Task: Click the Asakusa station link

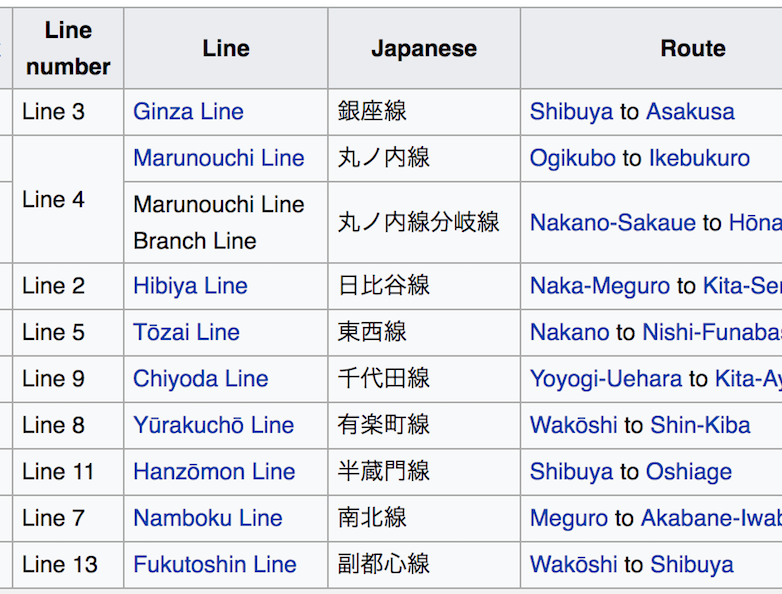Action: click(x=690, y=112)
